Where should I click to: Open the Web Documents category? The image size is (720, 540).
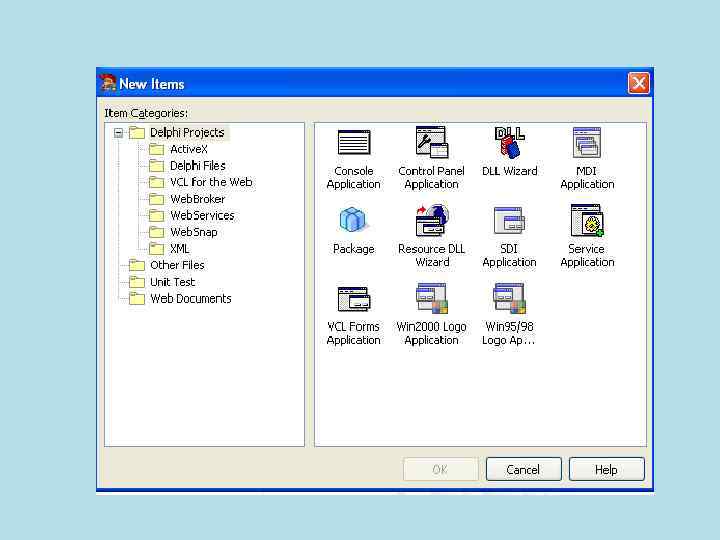tap(191, 298)
